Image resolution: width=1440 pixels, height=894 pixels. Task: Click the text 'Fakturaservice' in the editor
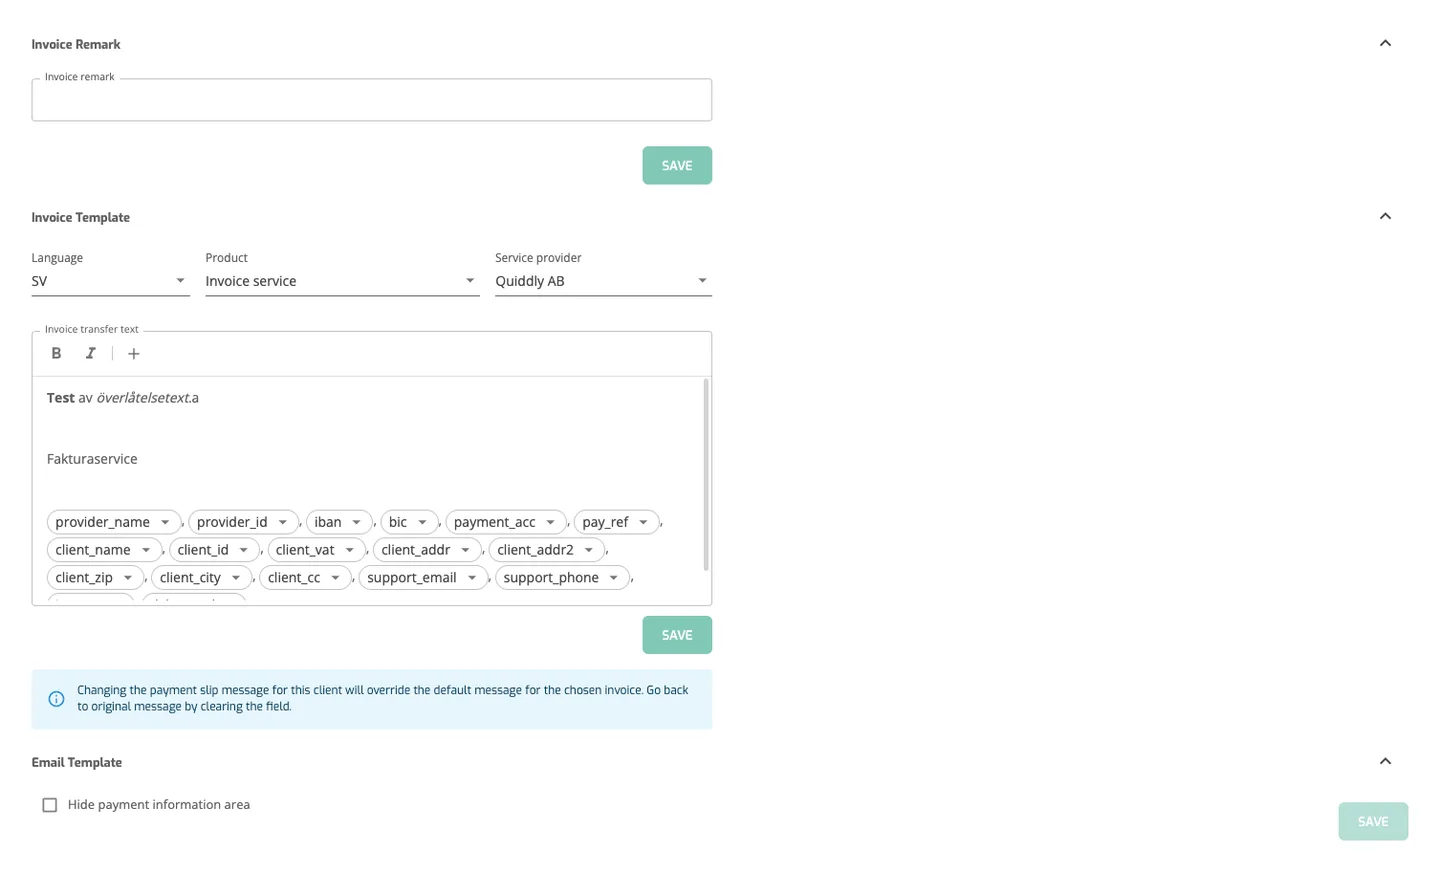92,459
